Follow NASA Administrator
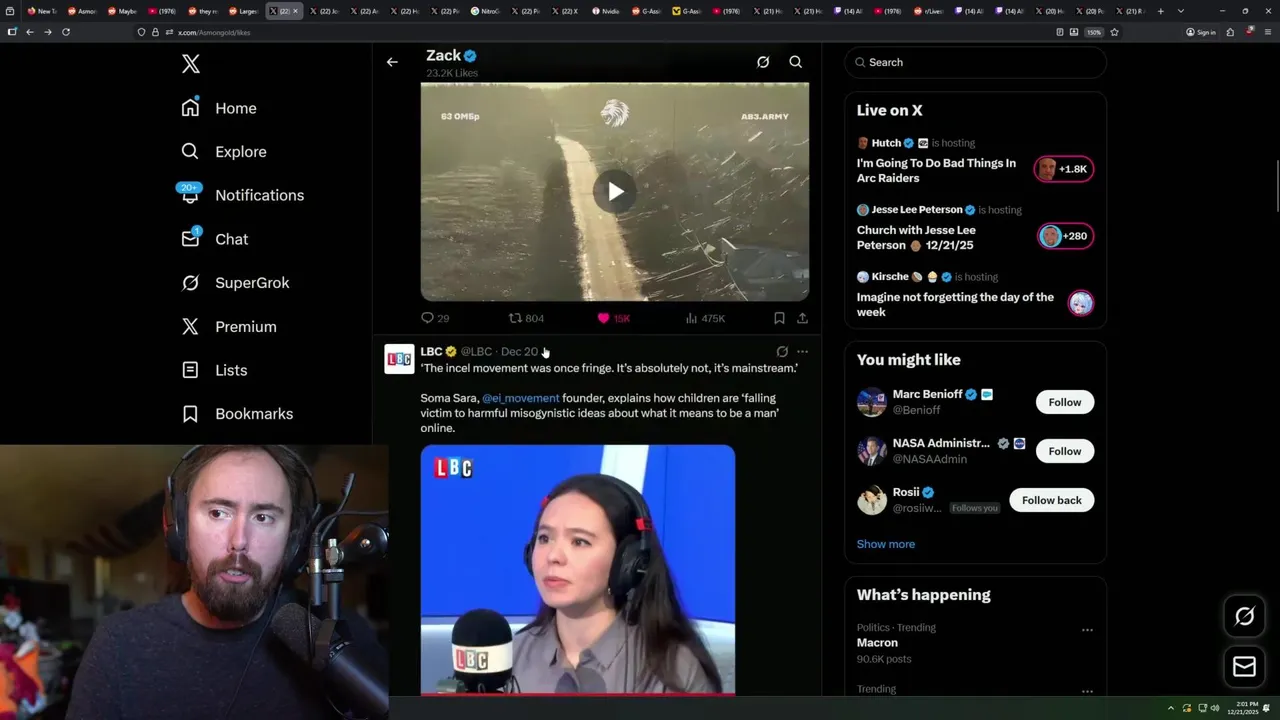Viewport: 1280px width, 720px height. click(x=1065, y=451)
